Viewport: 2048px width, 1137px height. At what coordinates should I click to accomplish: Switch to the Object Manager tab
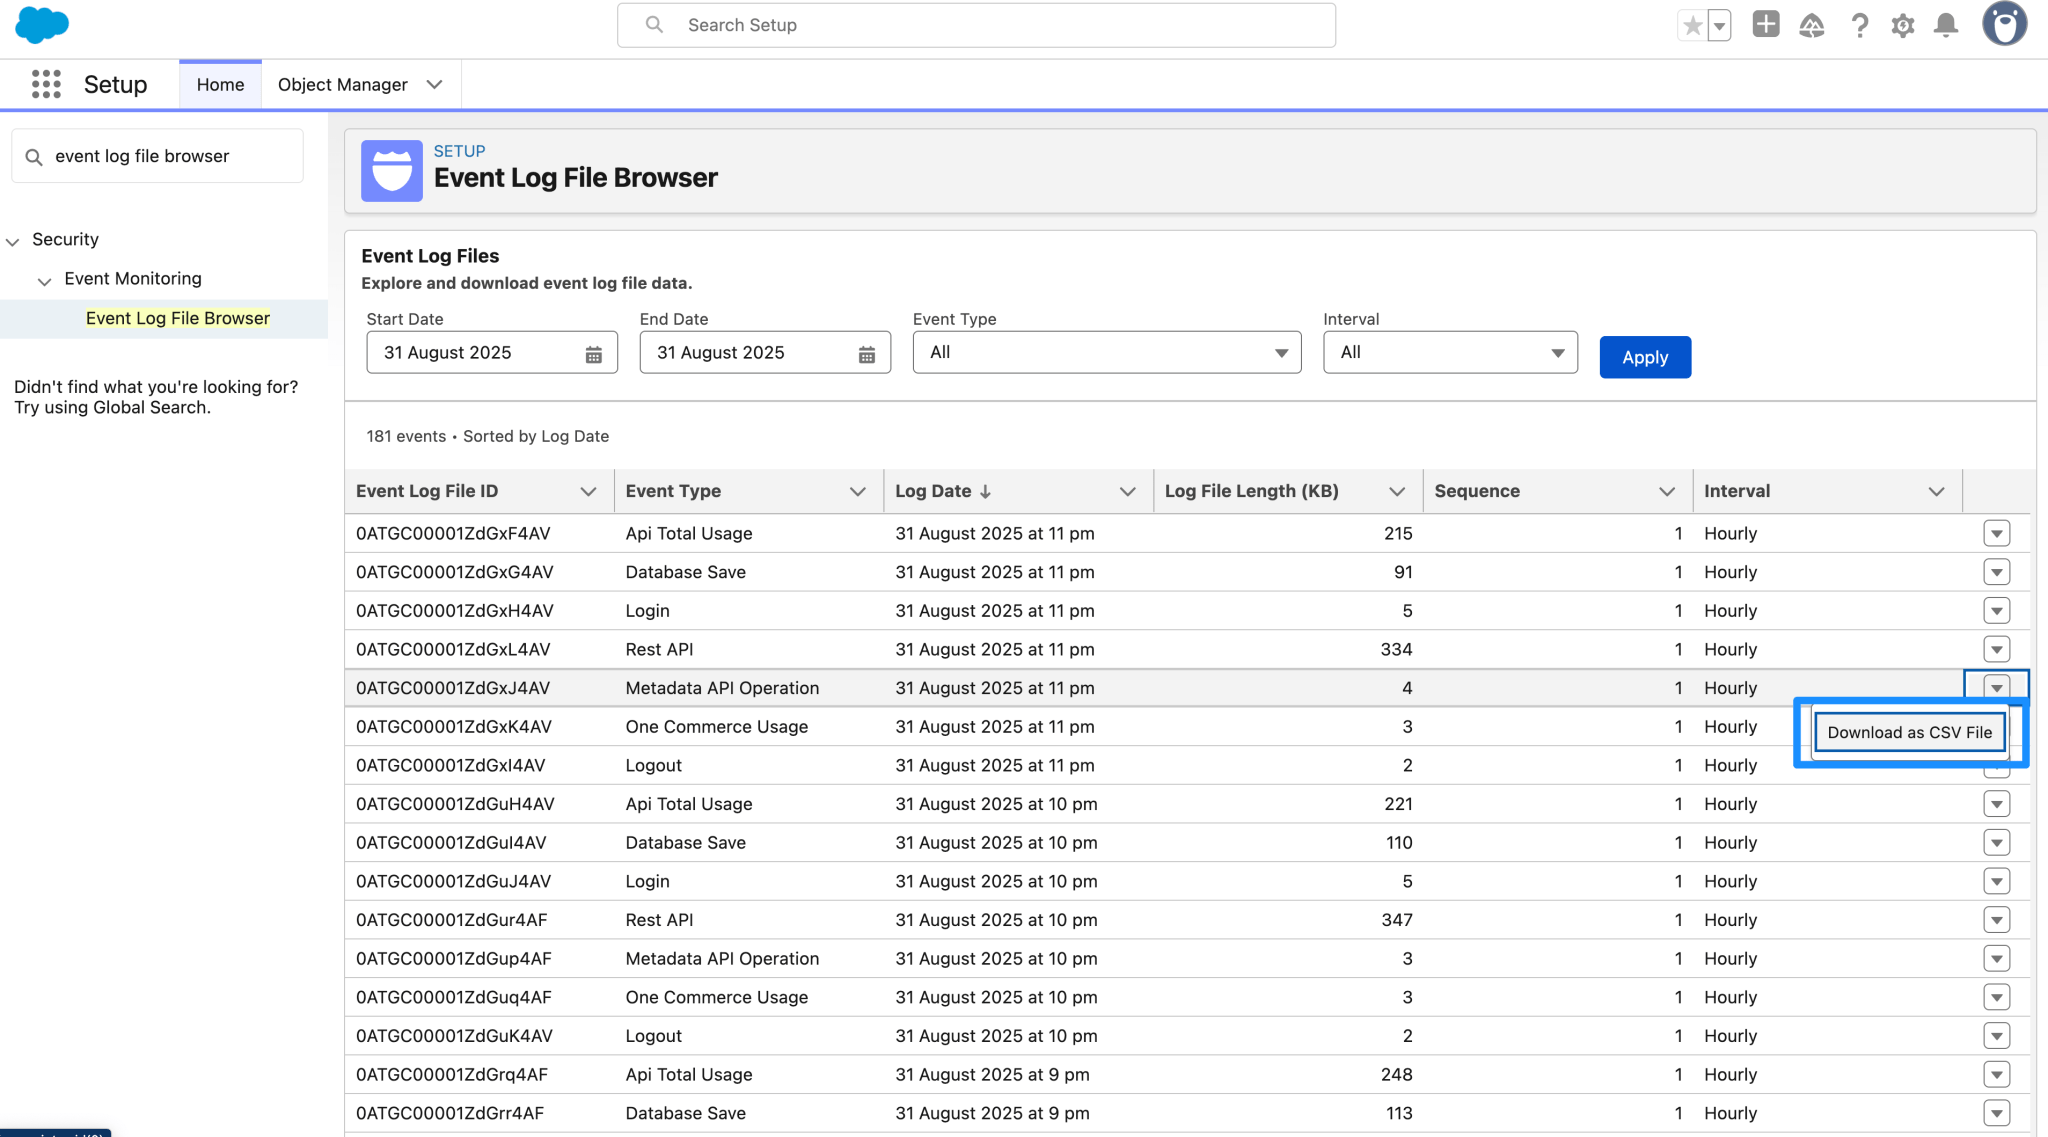pyautogui.click(x=342, y=84)
